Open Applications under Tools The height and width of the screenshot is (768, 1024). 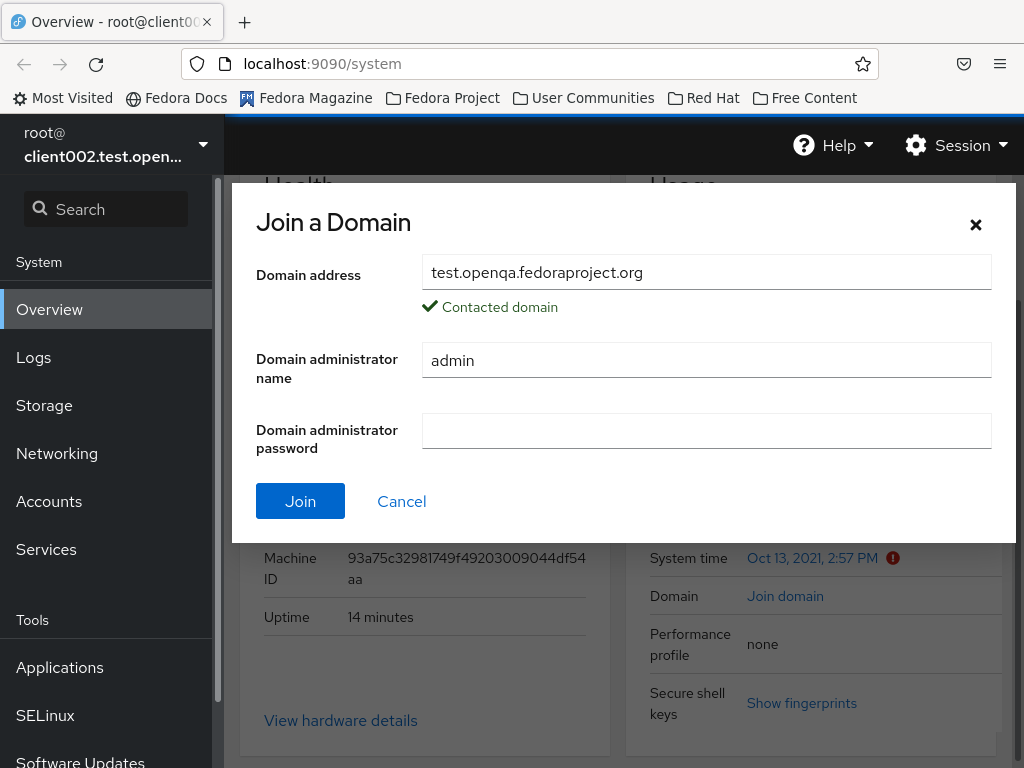(x=106, y=667)
